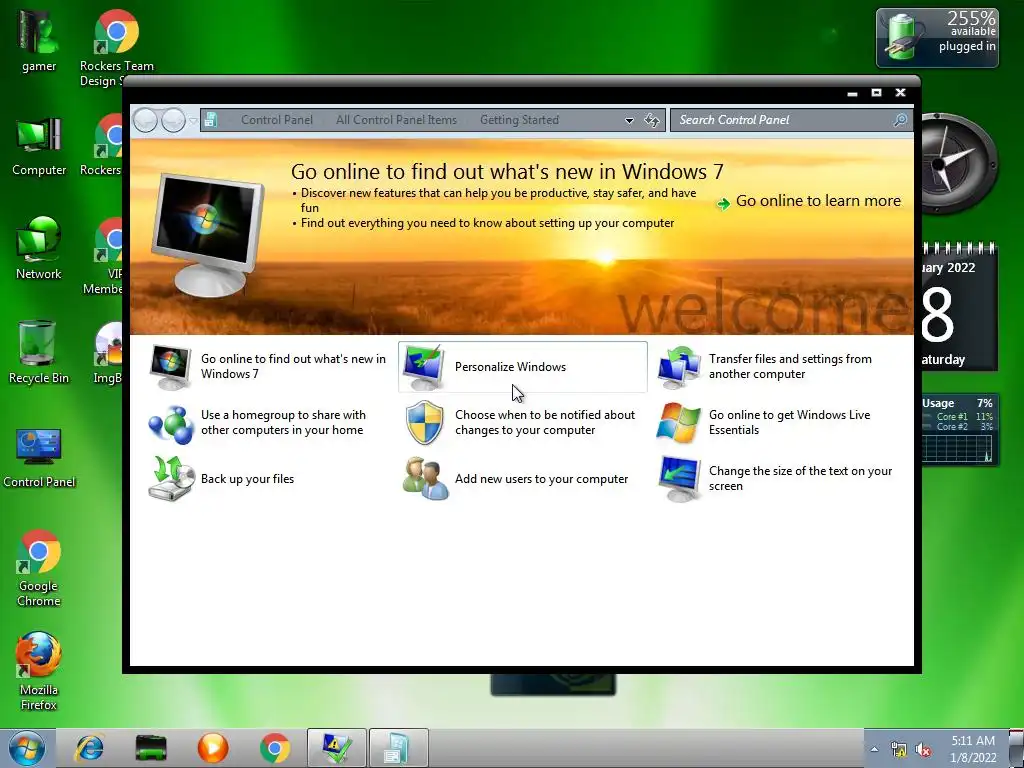1024x768 pixels.
Task: Open the address bar history dropdown
Action: point(629,121)
